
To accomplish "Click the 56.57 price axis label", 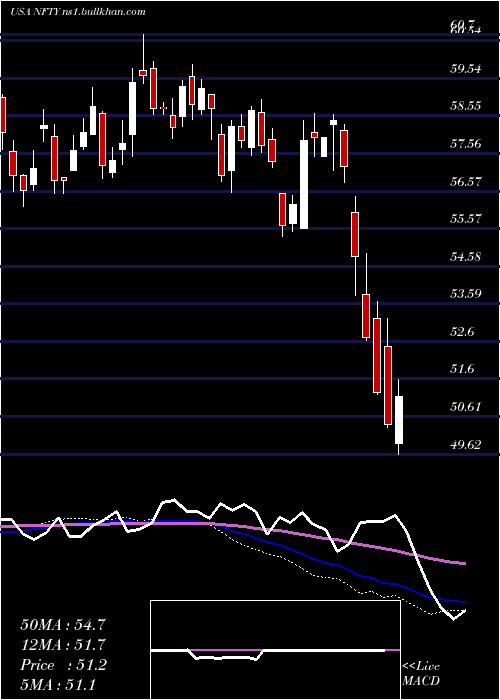I will [x=465, y=182].
